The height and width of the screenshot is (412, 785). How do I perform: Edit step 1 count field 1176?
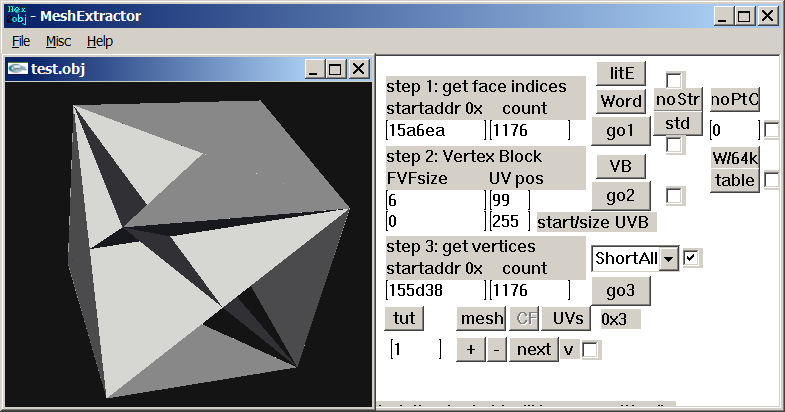530,131
